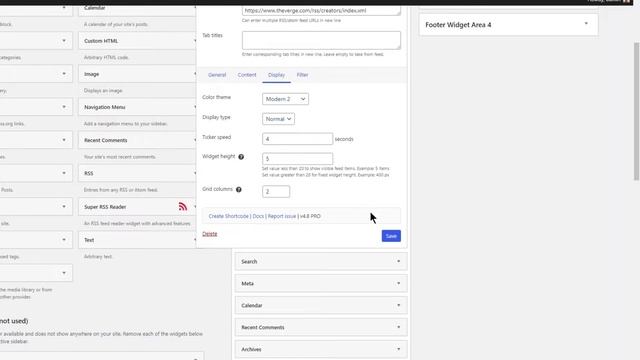640x360 pixels.
Task: Switch to the Content tab
Action: pyautogui.click(x=247, y=75)
